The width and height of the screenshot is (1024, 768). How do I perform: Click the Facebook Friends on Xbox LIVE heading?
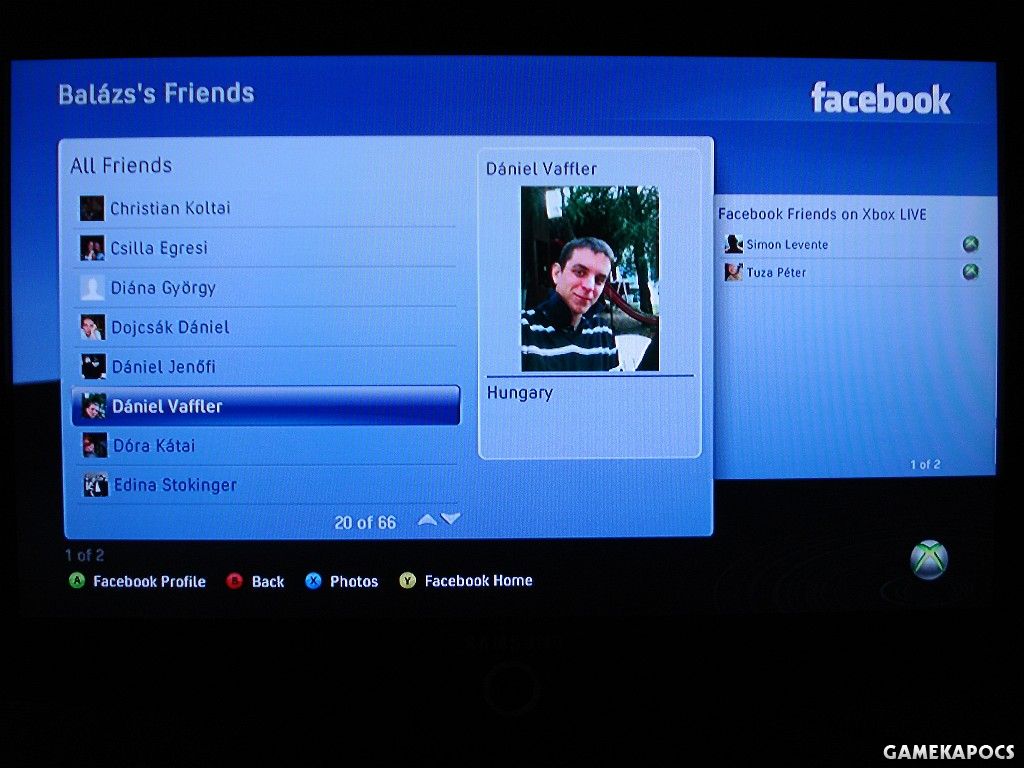[822, 214]
